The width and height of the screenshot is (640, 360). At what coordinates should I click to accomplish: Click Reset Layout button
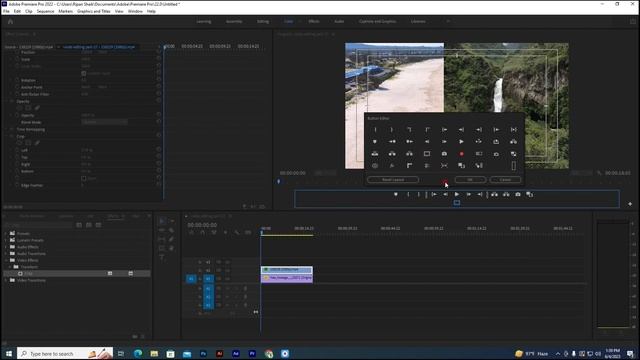click(x=393, y=180)
